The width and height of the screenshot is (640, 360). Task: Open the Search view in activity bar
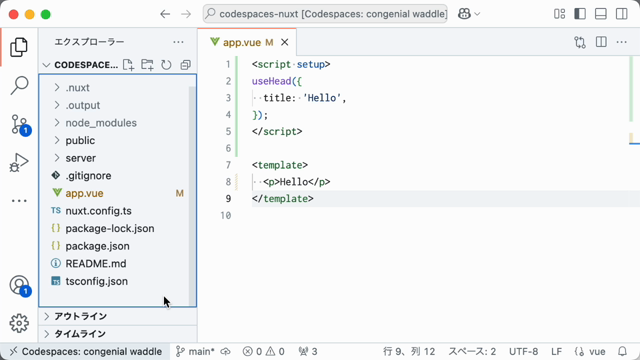(x=19, y=85)
